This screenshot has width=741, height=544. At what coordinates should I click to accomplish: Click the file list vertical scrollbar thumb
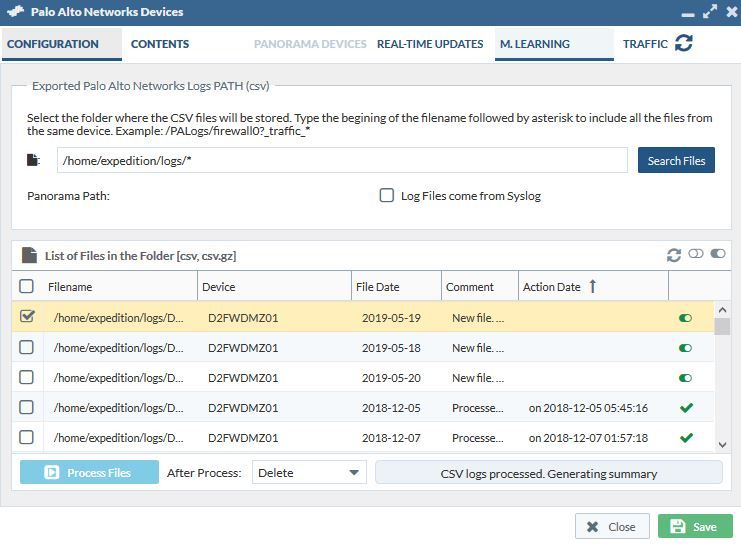coord(722,327)
